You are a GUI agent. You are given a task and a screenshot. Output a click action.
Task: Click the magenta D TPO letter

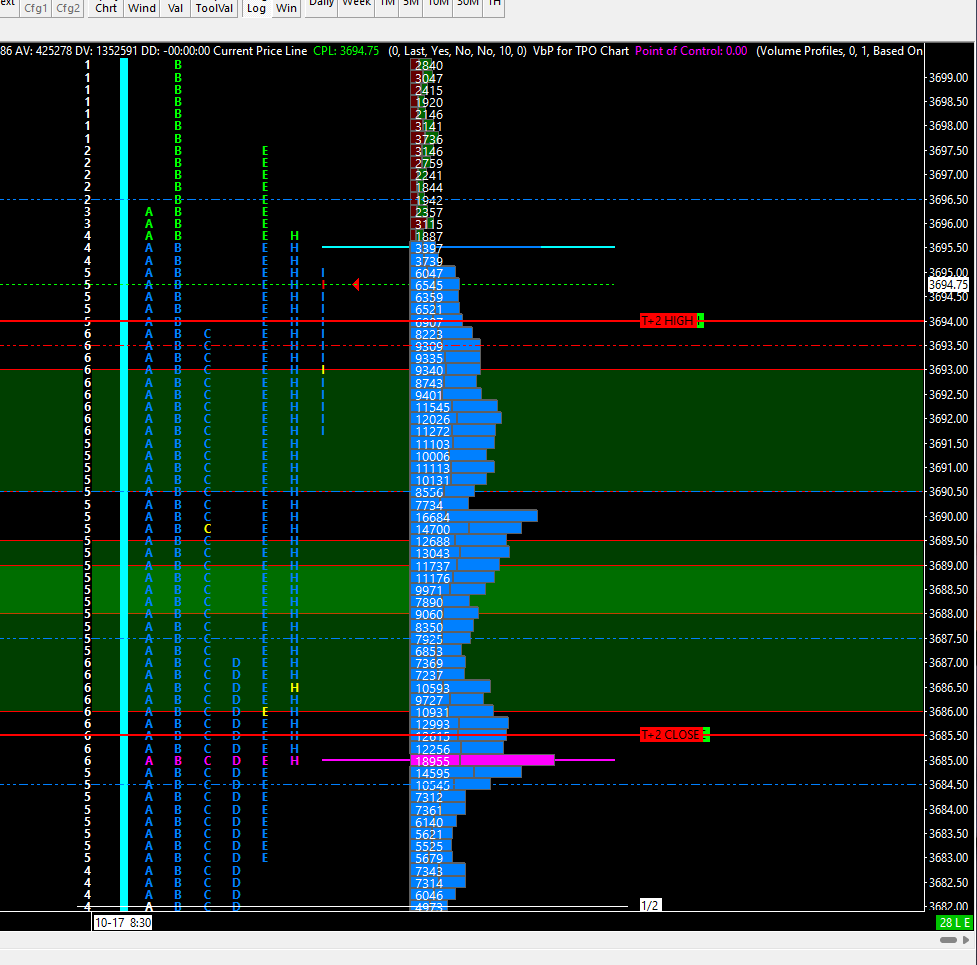pos(236,761)
